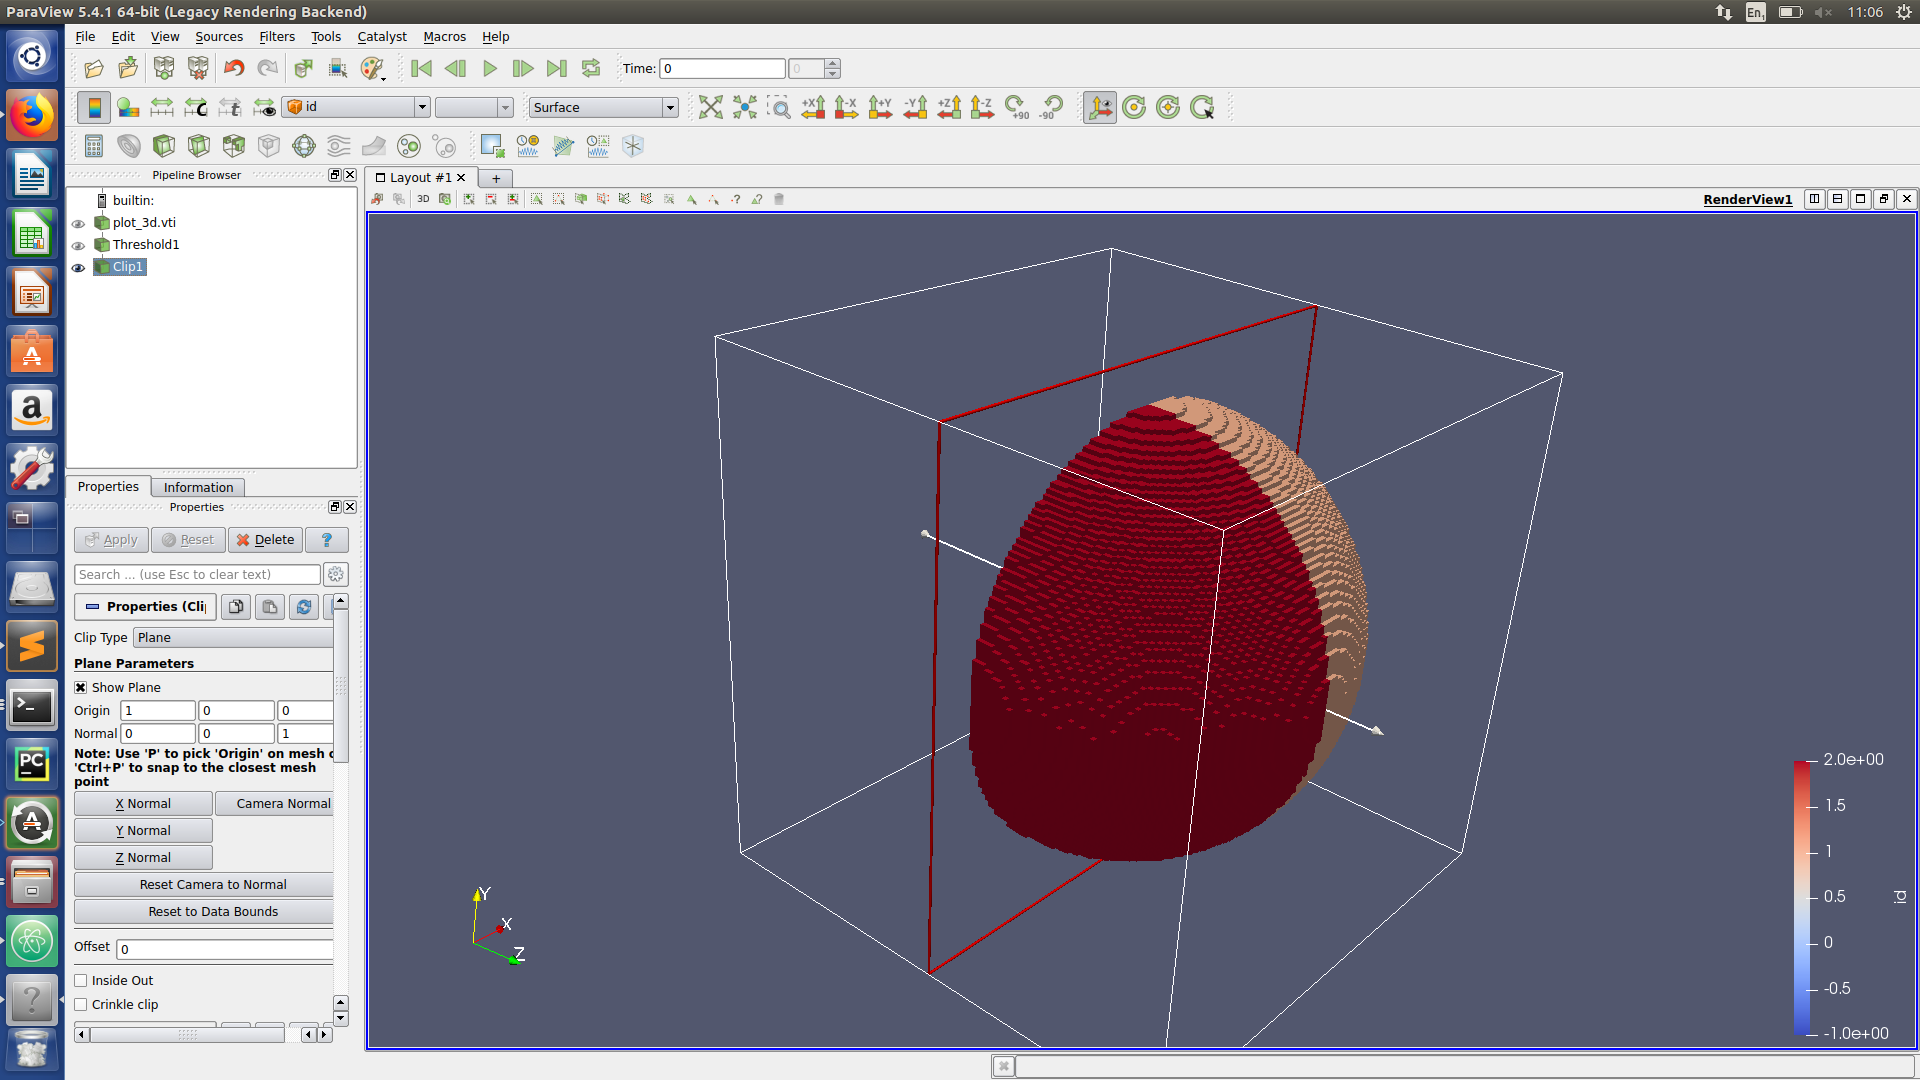
Task: Open the color palette loader icon
Action: (x=372, y=68)
